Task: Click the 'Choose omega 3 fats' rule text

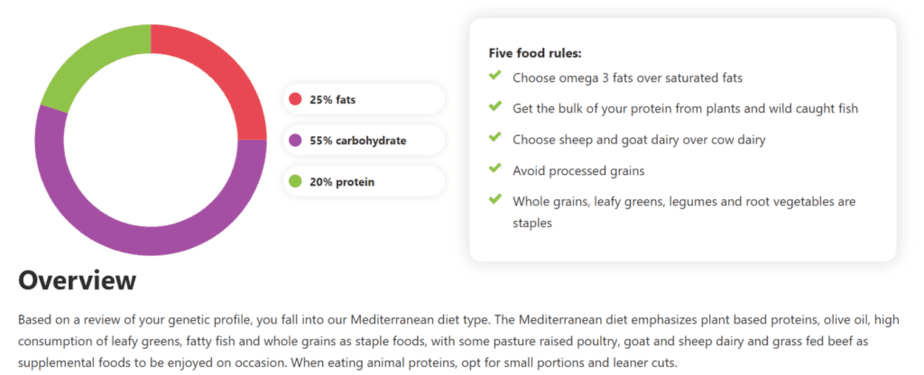Action: pos(628,78)
